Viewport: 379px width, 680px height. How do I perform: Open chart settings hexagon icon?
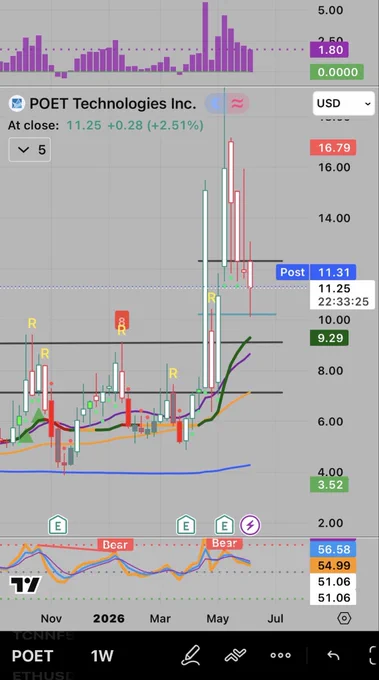344,618
